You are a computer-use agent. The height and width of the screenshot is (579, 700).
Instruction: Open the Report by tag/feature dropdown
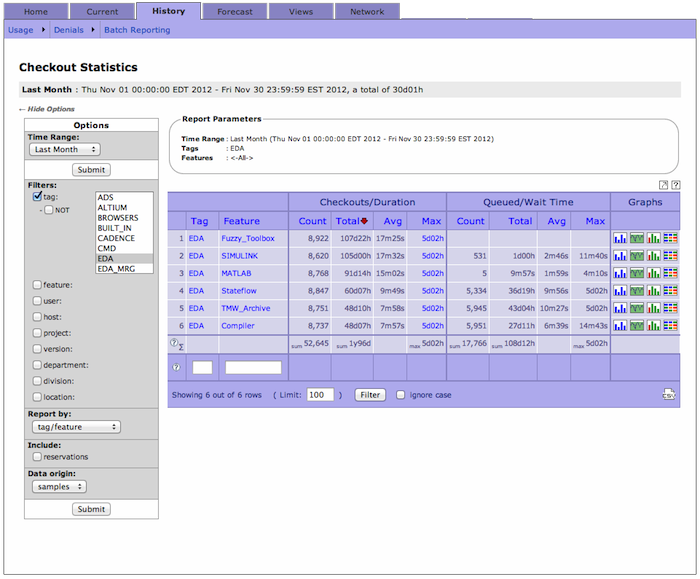74,427
